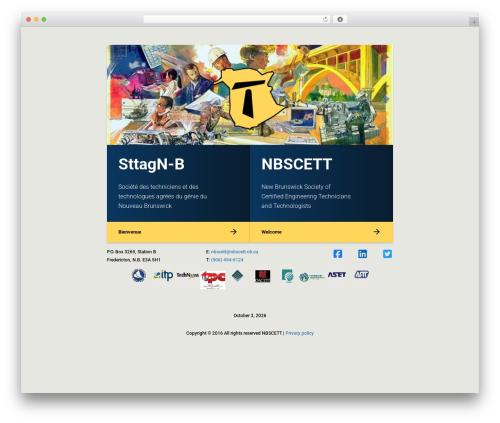
Task: Click the ASTT partner logo
Action: [362, 274]
